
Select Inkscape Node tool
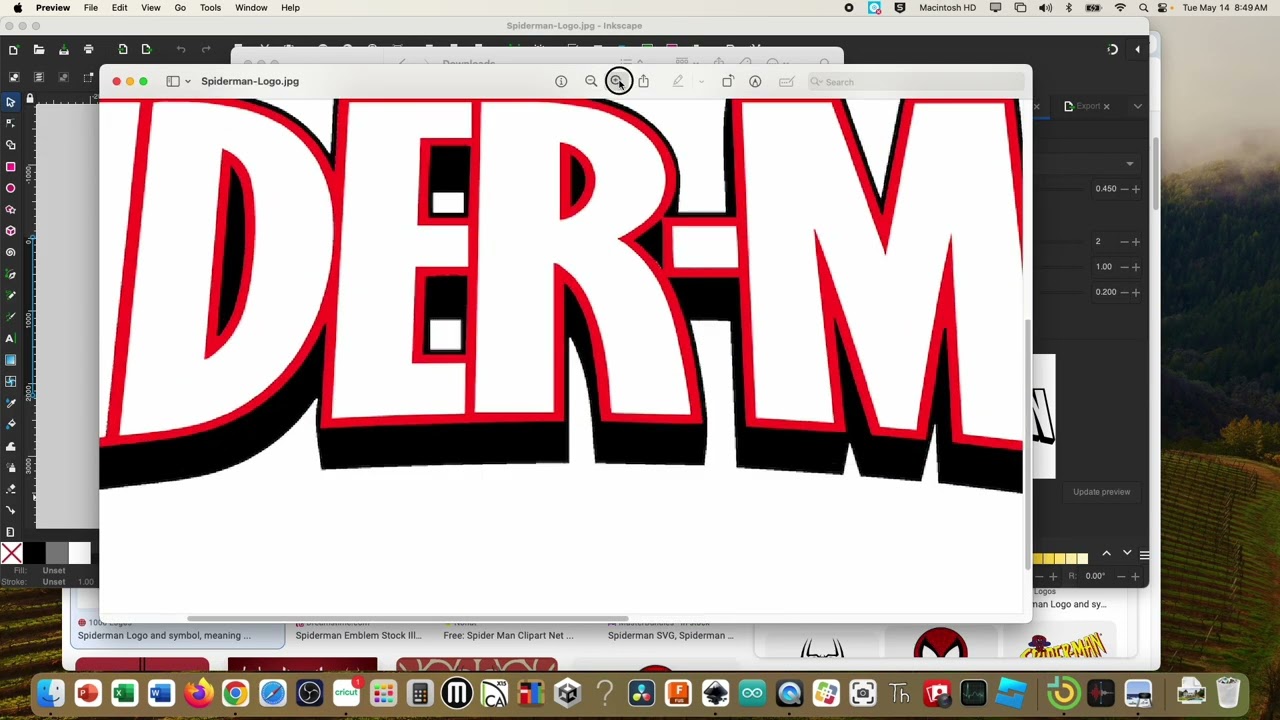pyautogui.click(x=11, y=123)
